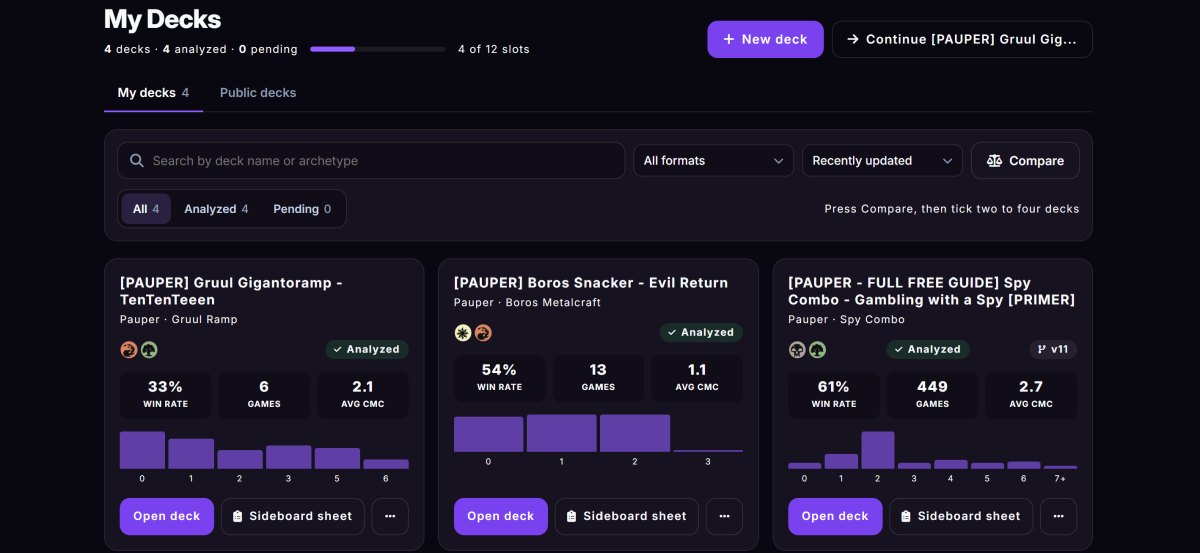This screenshot has width=1200, height=553.
Task: Click green mana icon on Gruul Gigantoramp card
Action: tap(149, 350)
